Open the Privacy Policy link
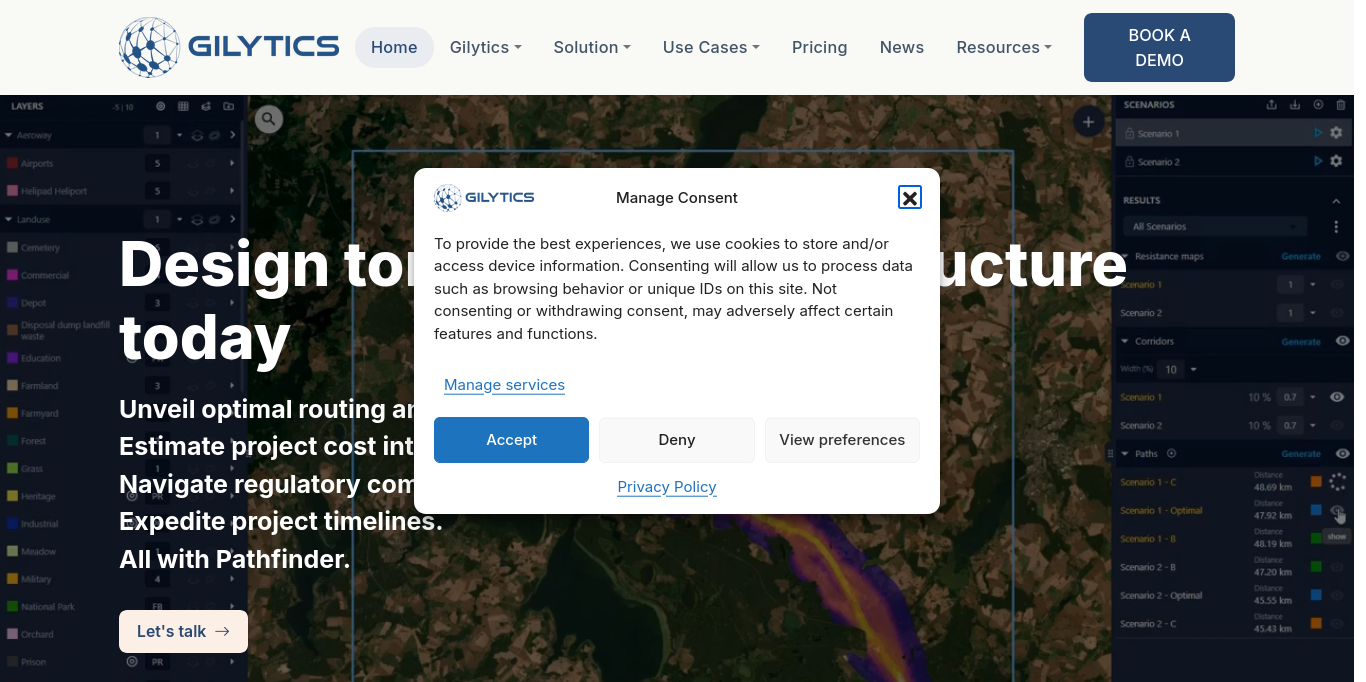Screen dimensions: 1366x682 [667, 487]
